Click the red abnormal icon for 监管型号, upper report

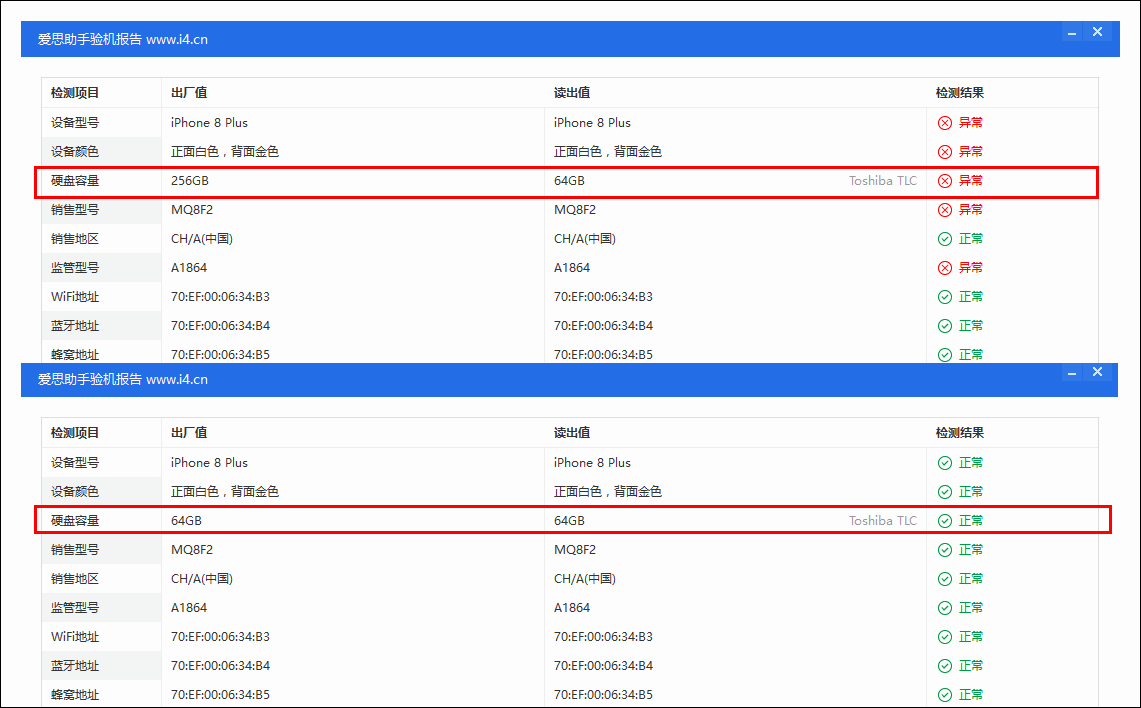tap(944, 268)
